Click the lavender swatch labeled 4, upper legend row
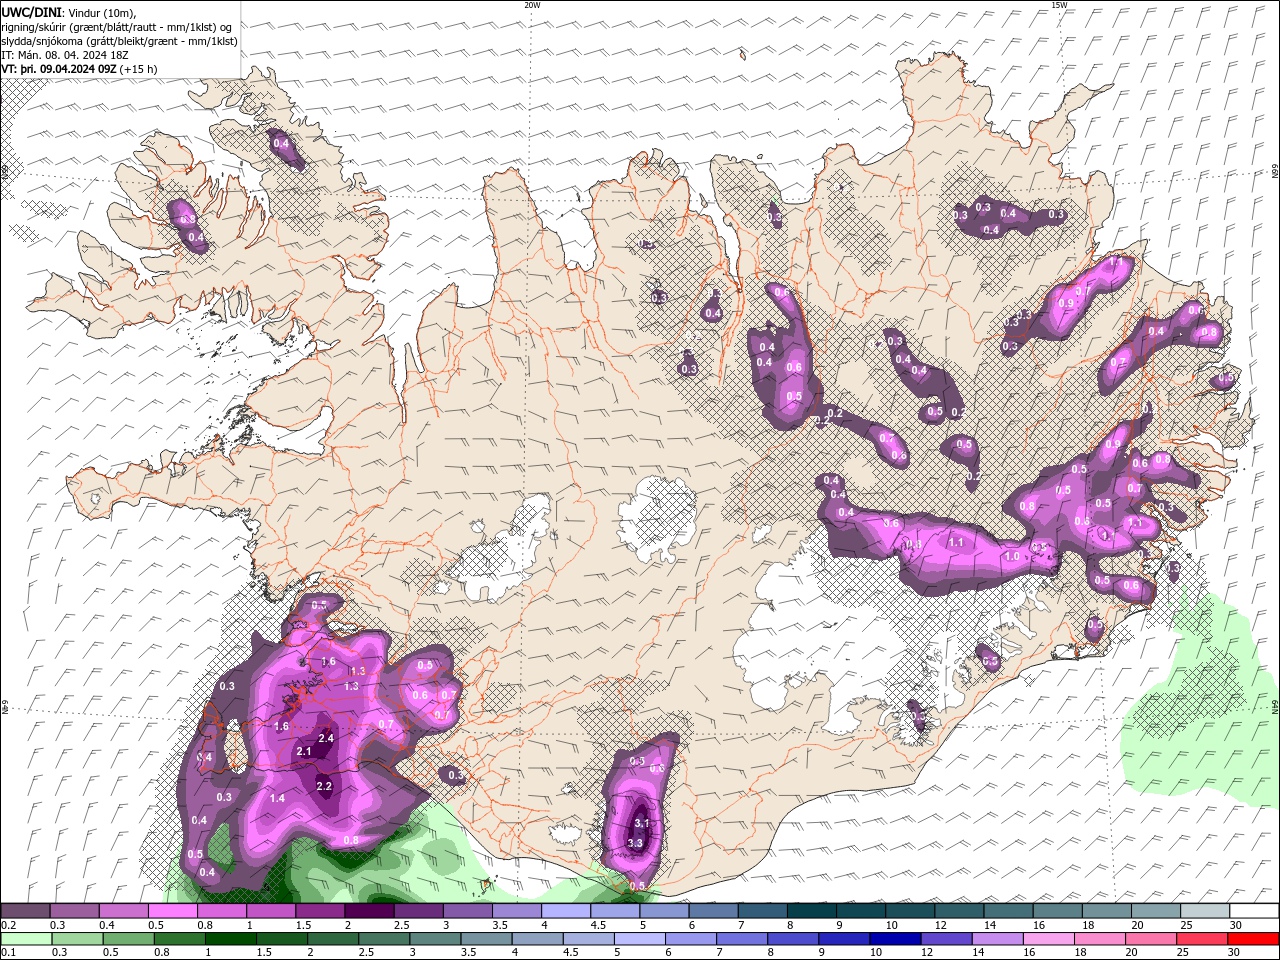 pyautogui.click(x=565, y=911)
